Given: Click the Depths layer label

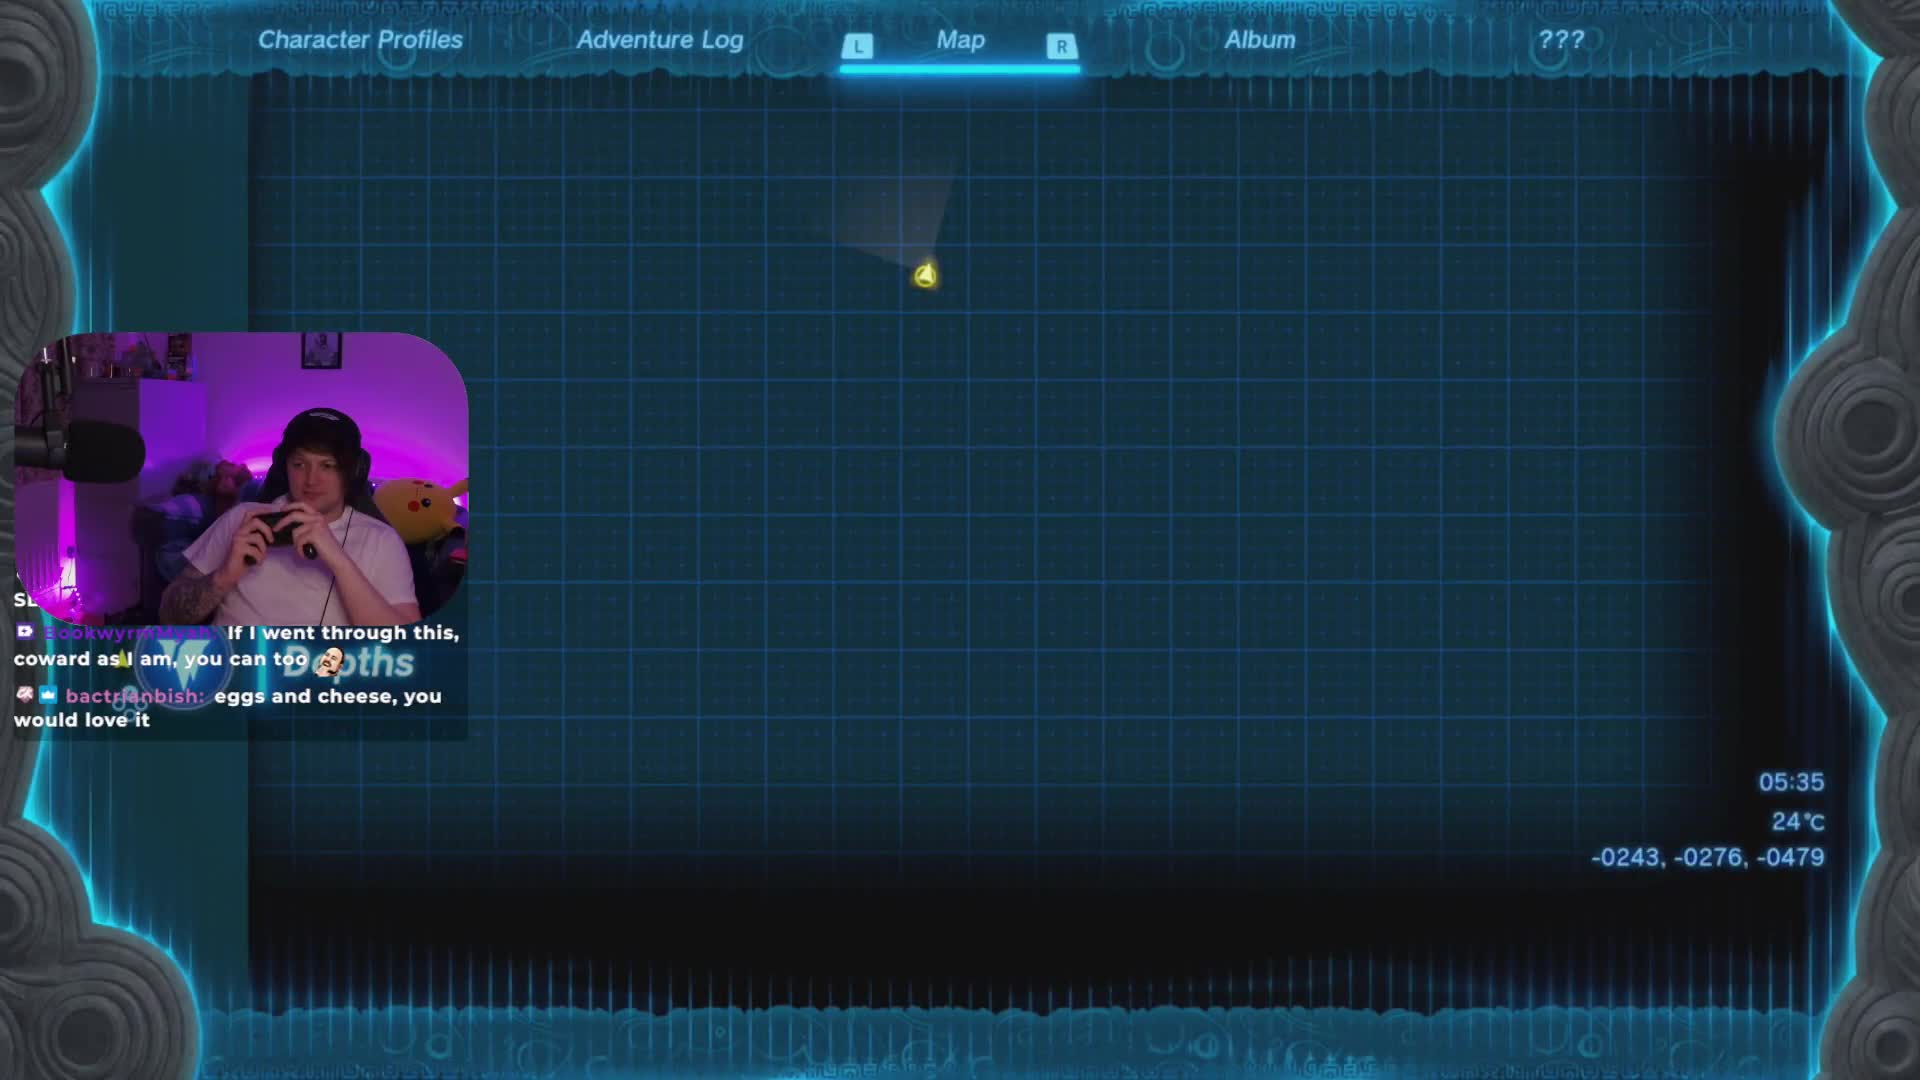Looking at the screenshot, I should click(347, 662).
